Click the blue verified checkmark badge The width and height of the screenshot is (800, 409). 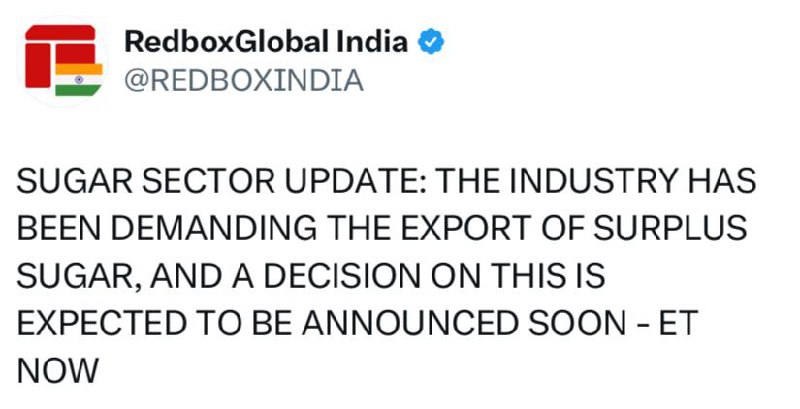(x=431, y=42)
